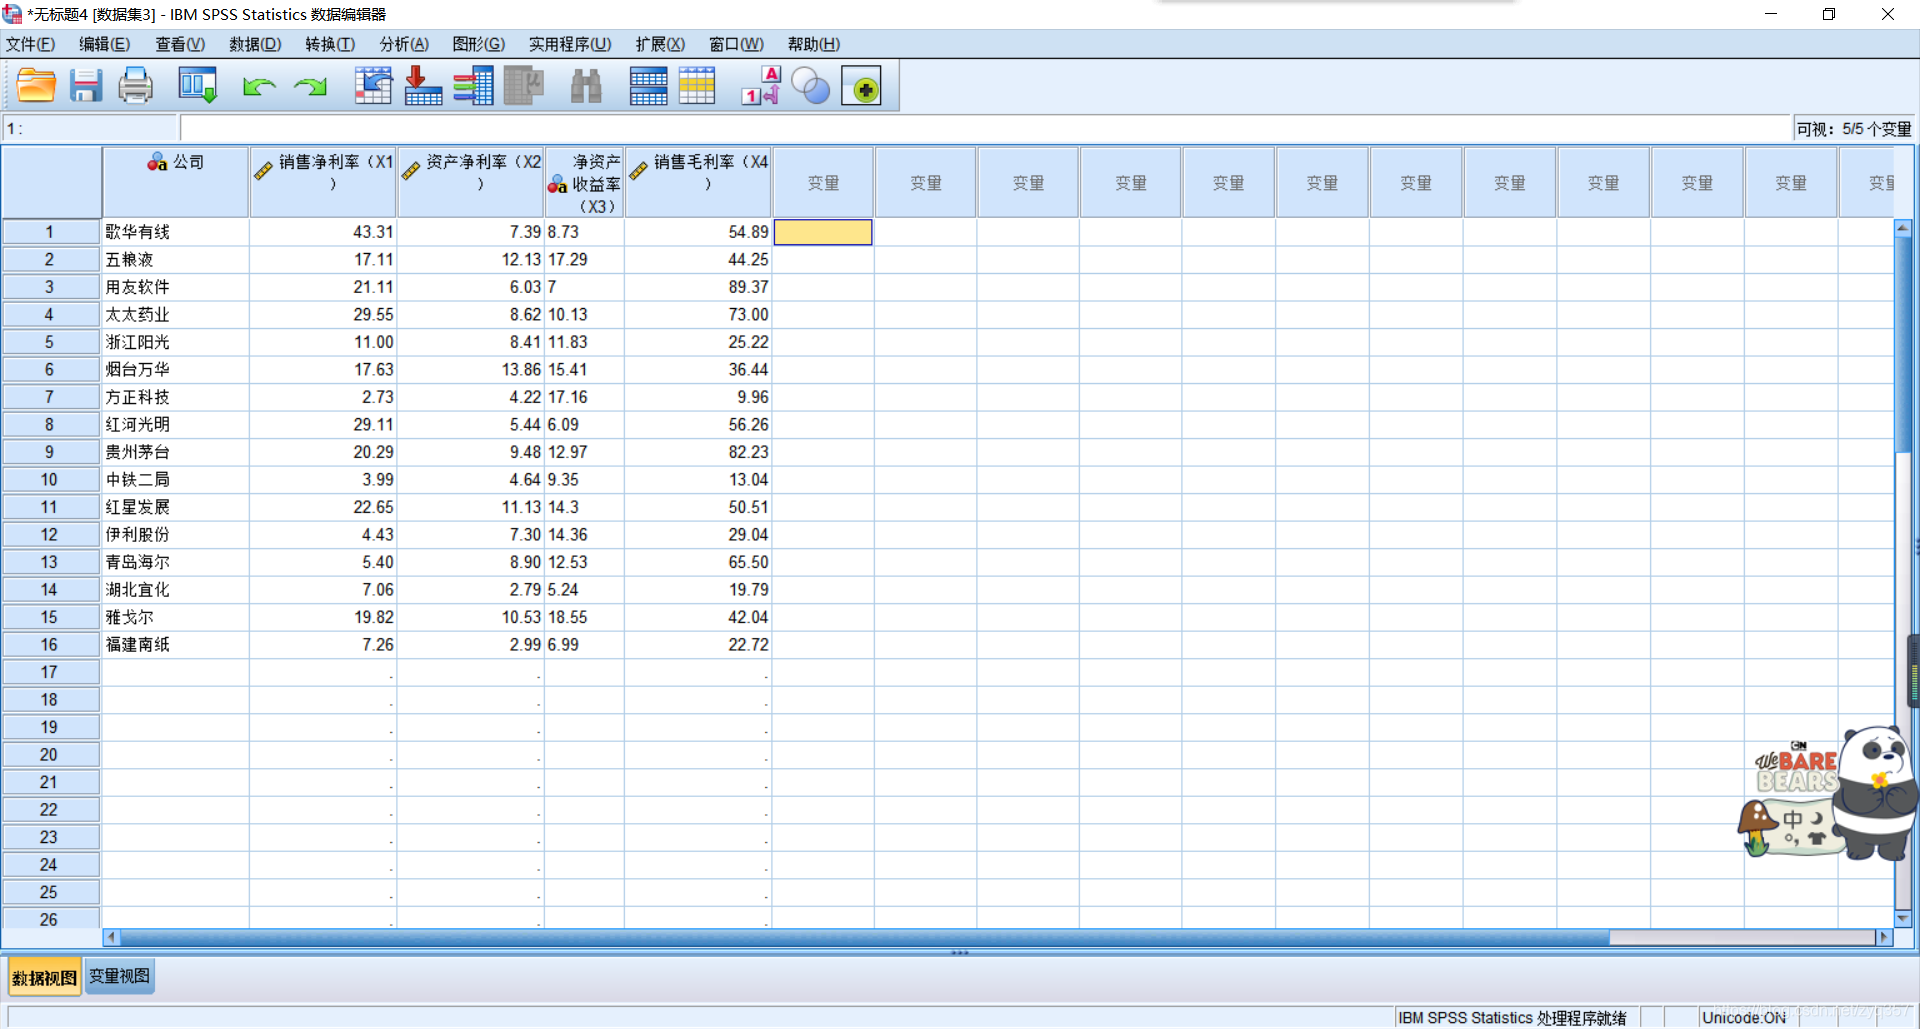Open the 分析(A) menu

[404, 44]
